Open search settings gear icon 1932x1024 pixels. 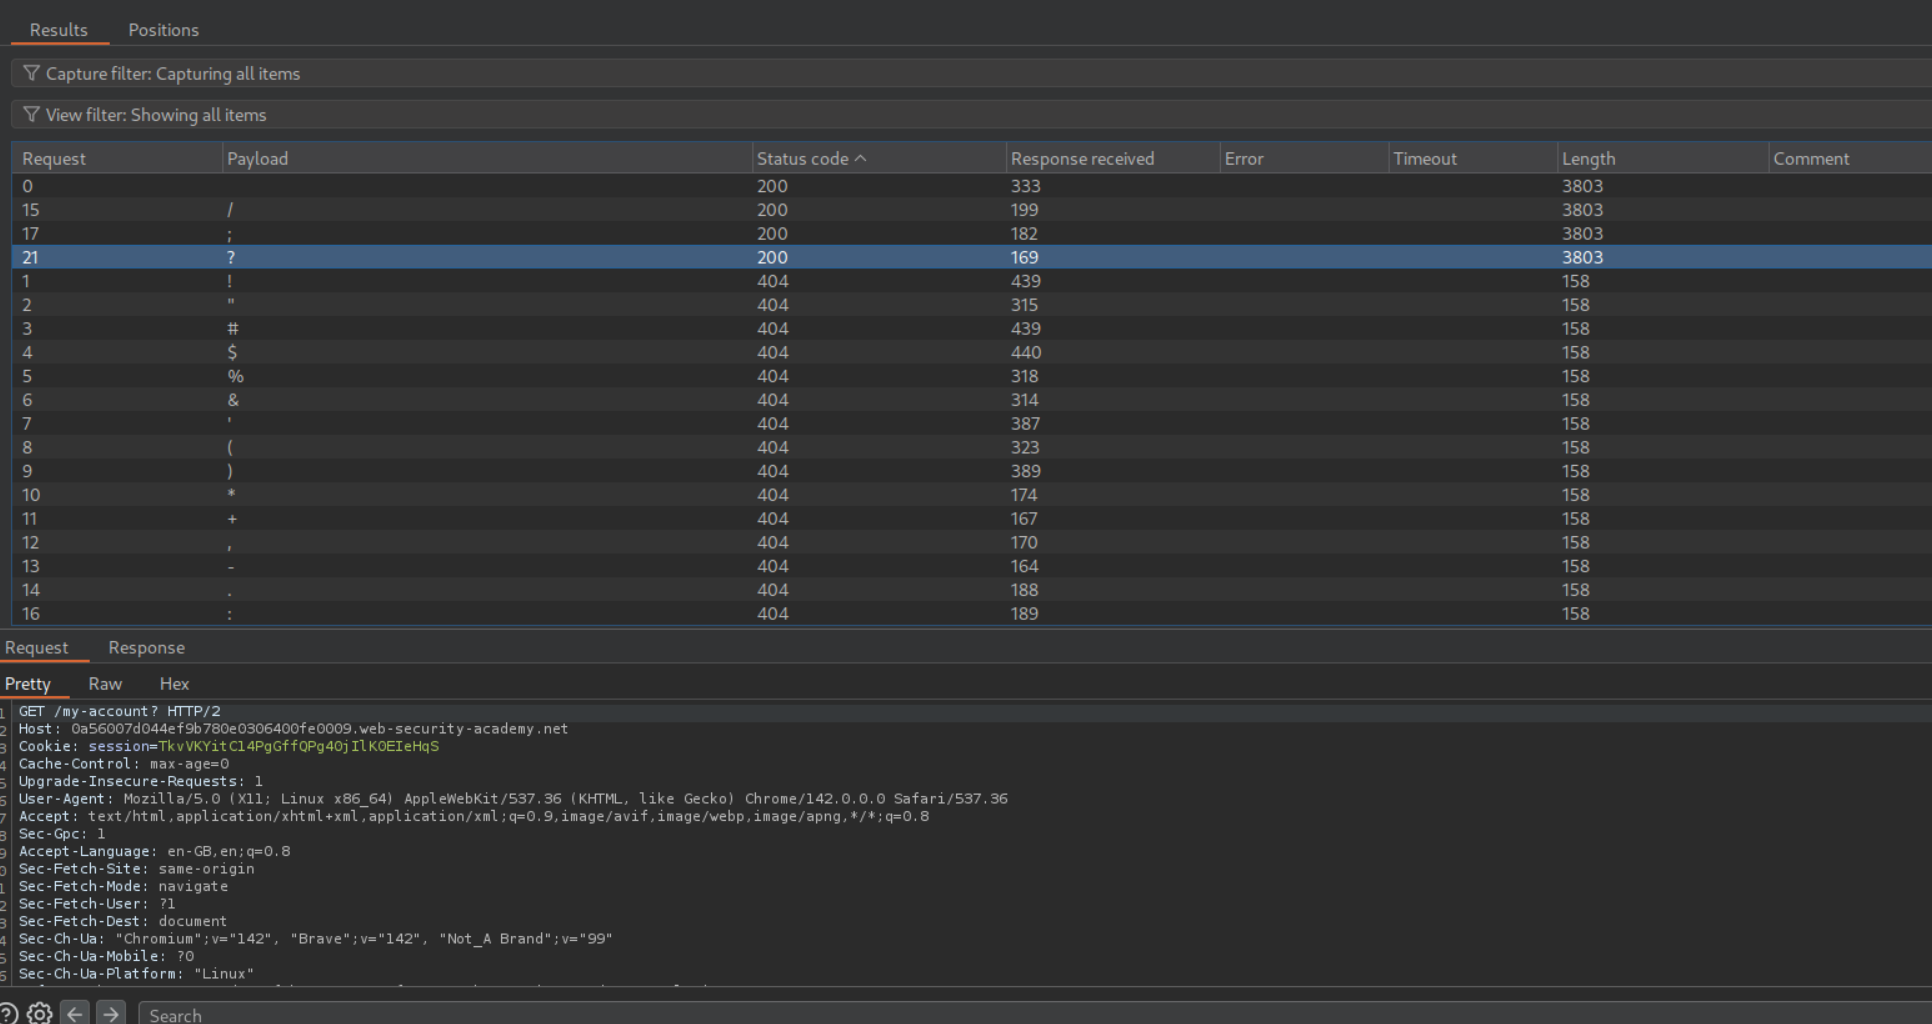click(x=40, y=1014)
